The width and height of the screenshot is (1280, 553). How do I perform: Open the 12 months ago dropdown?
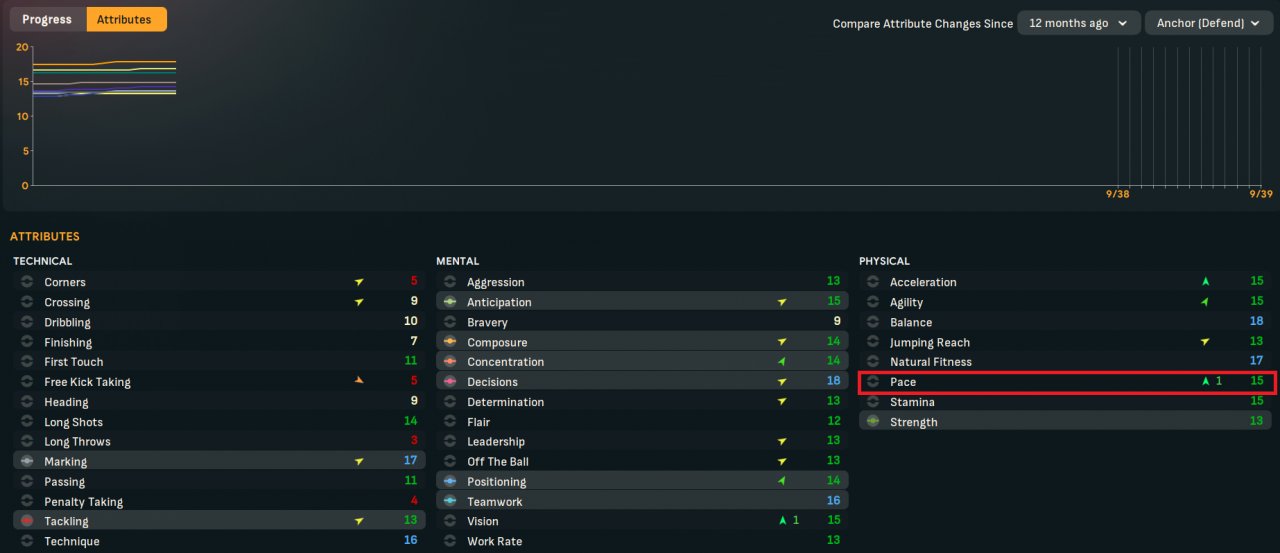(1078, 23)
